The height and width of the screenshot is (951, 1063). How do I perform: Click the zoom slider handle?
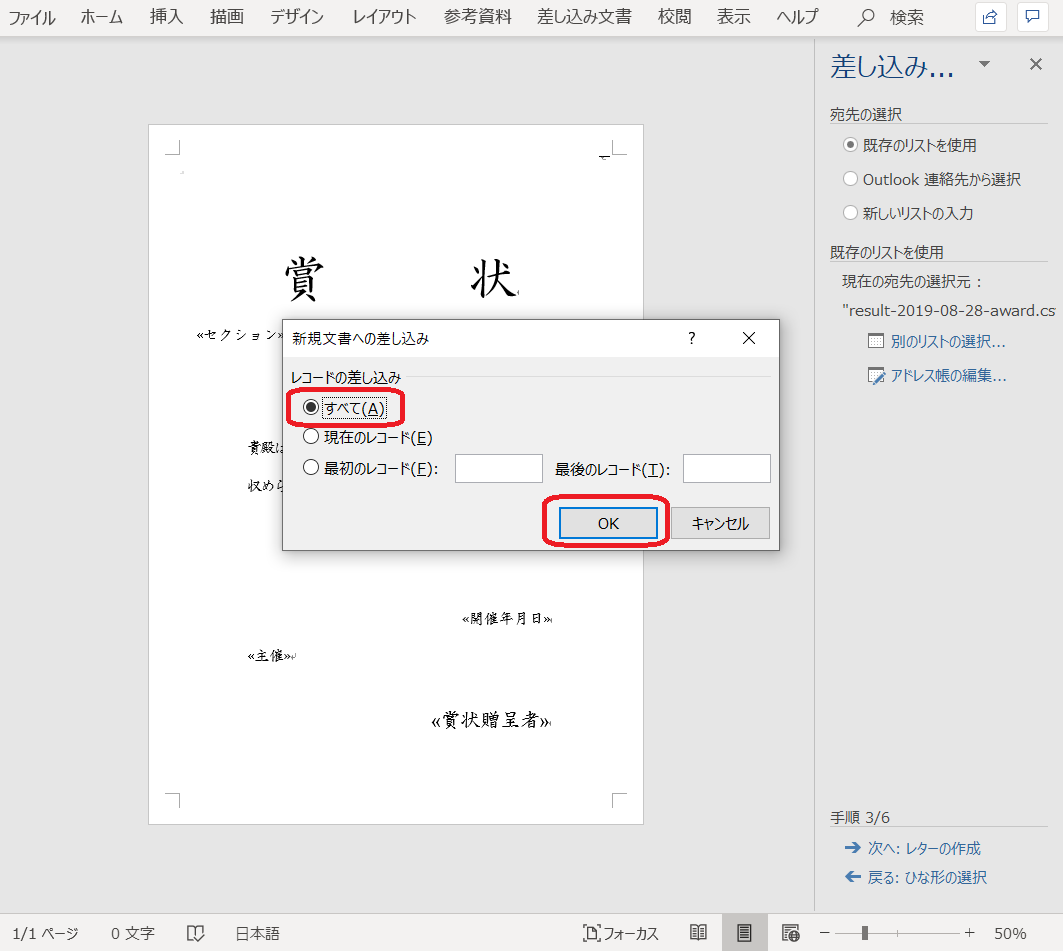[x=865, y=933]
